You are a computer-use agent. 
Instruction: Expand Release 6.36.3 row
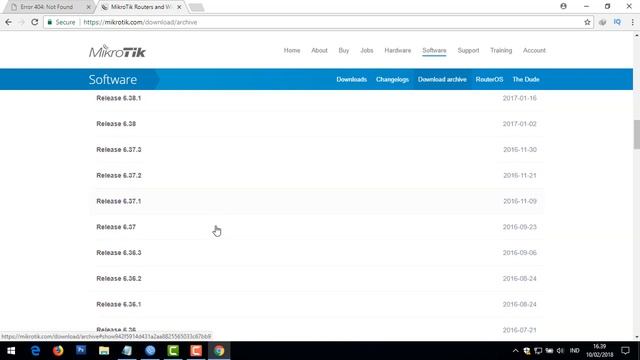click(x=317, y=253)
